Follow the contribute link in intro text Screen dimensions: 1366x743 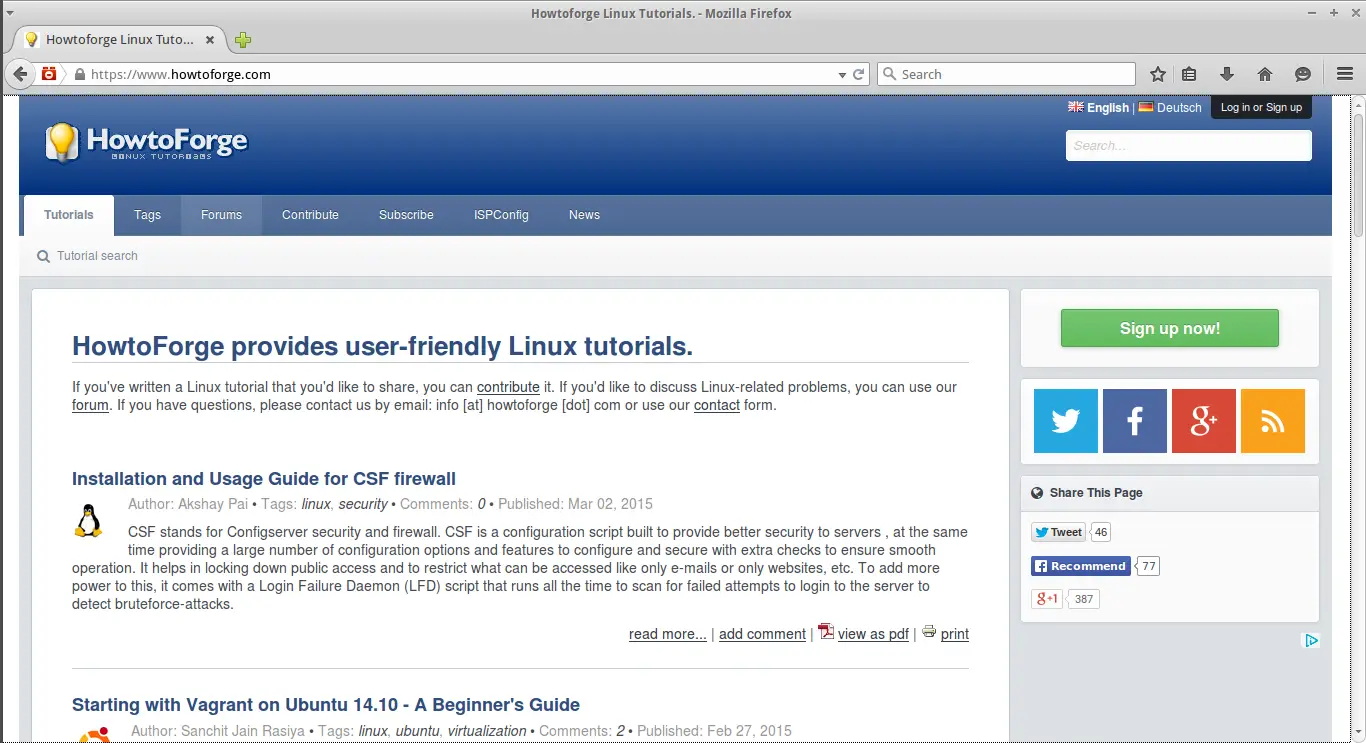tap(508, 387)
